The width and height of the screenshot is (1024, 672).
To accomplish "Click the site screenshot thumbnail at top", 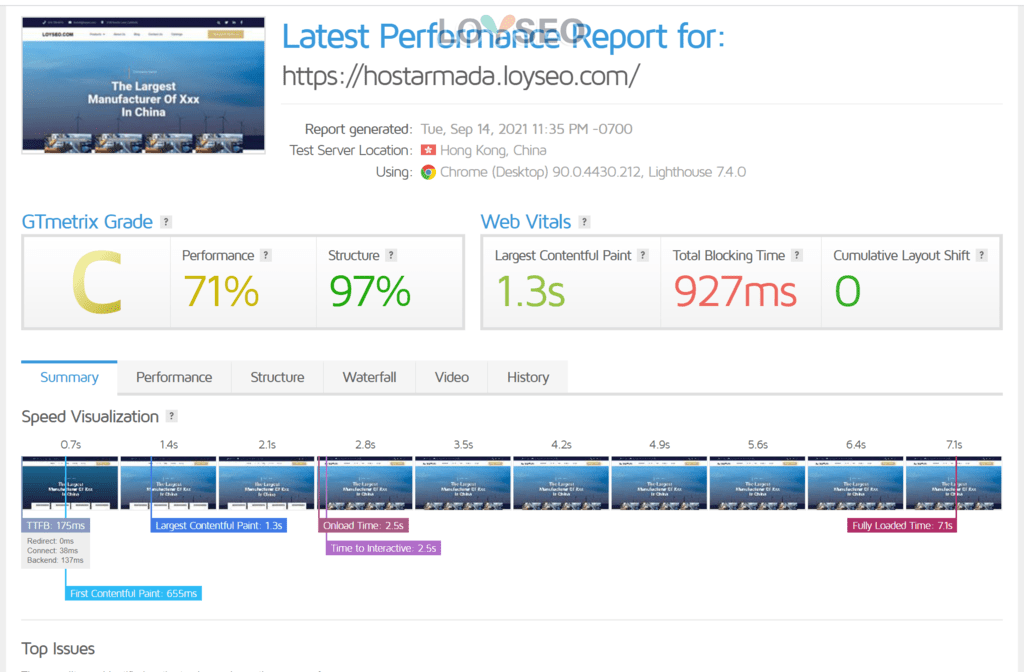I will tap(144, 85).
